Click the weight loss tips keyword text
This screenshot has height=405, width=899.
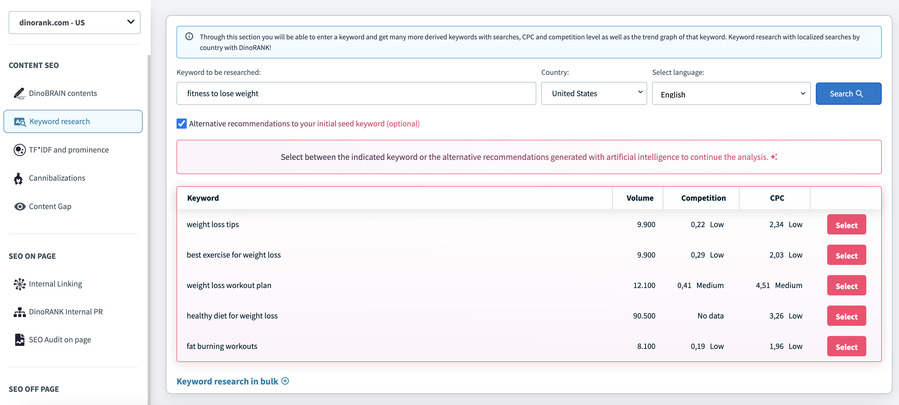(213, 225)
